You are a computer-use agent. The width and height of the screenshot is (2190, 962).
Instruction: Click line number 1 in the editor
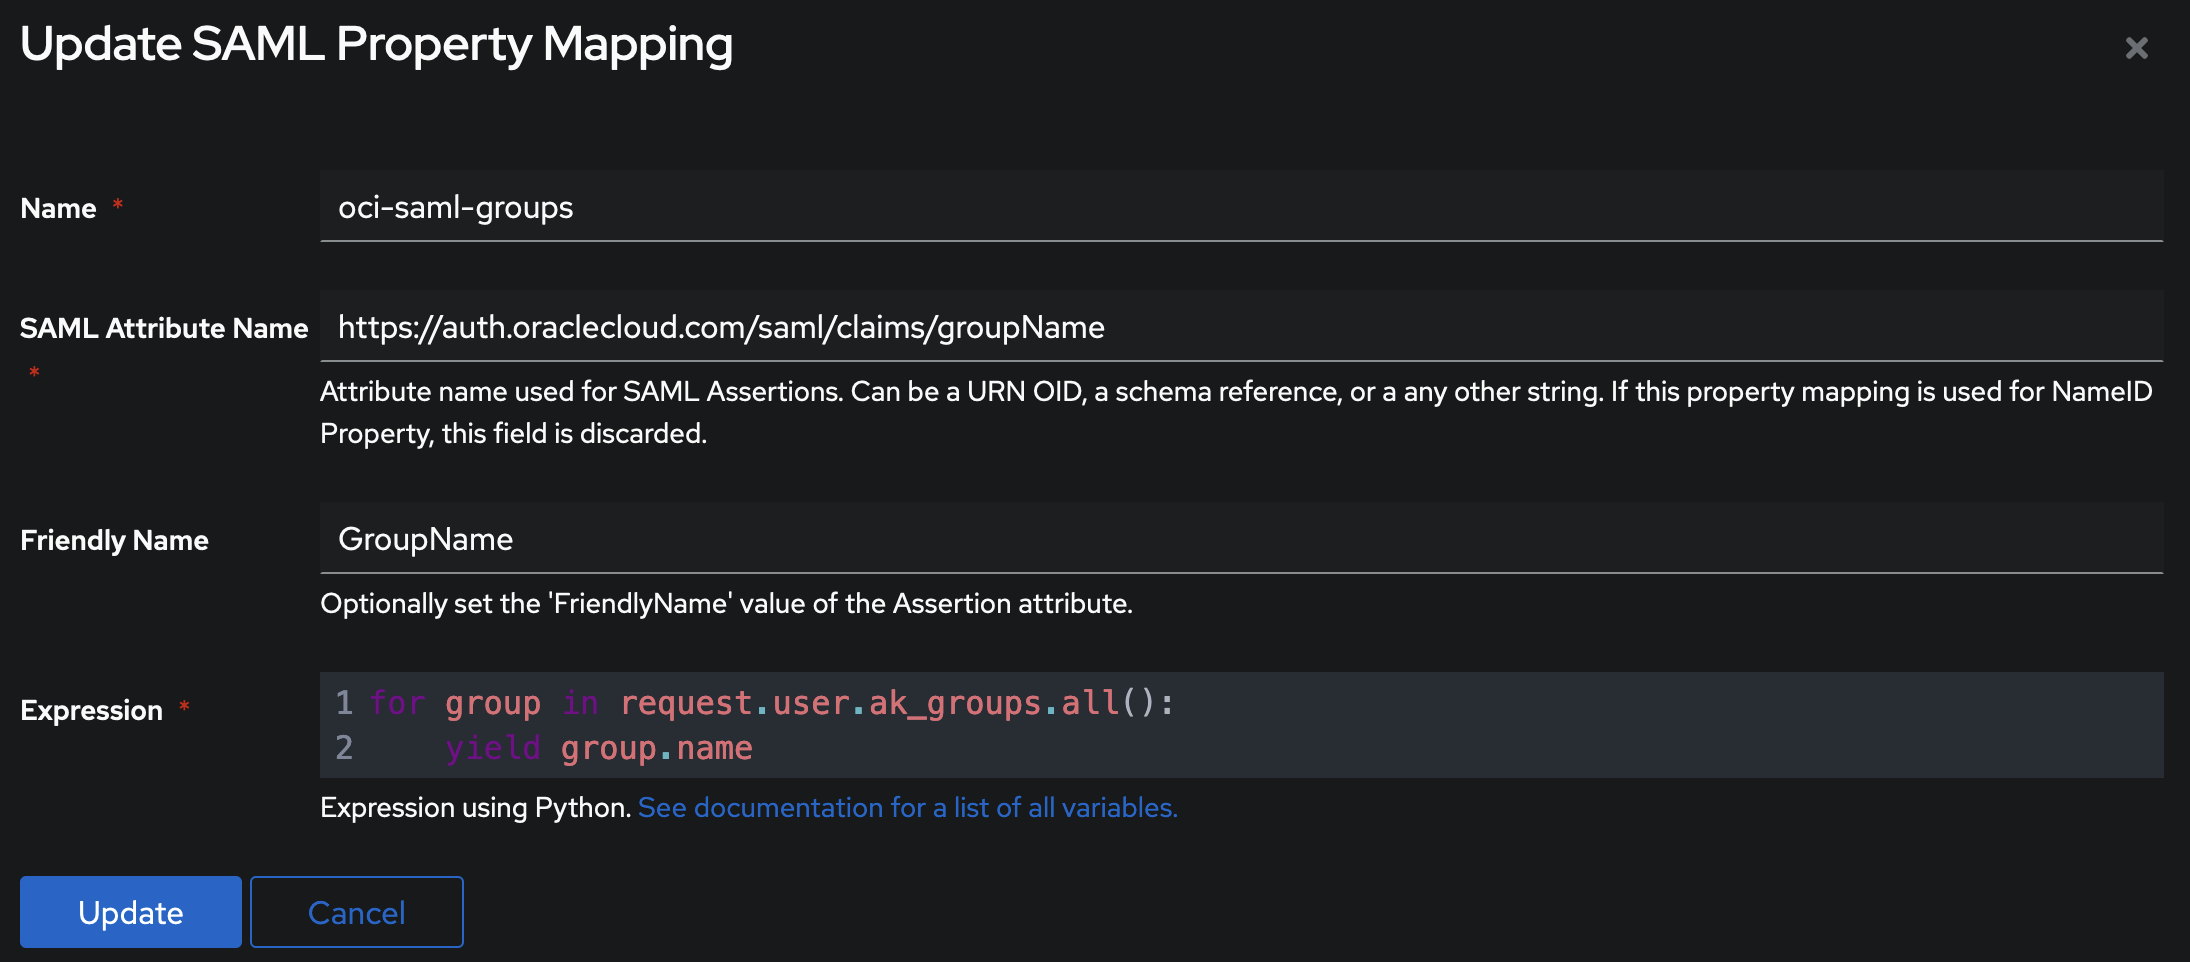click(x=344, y=703)
